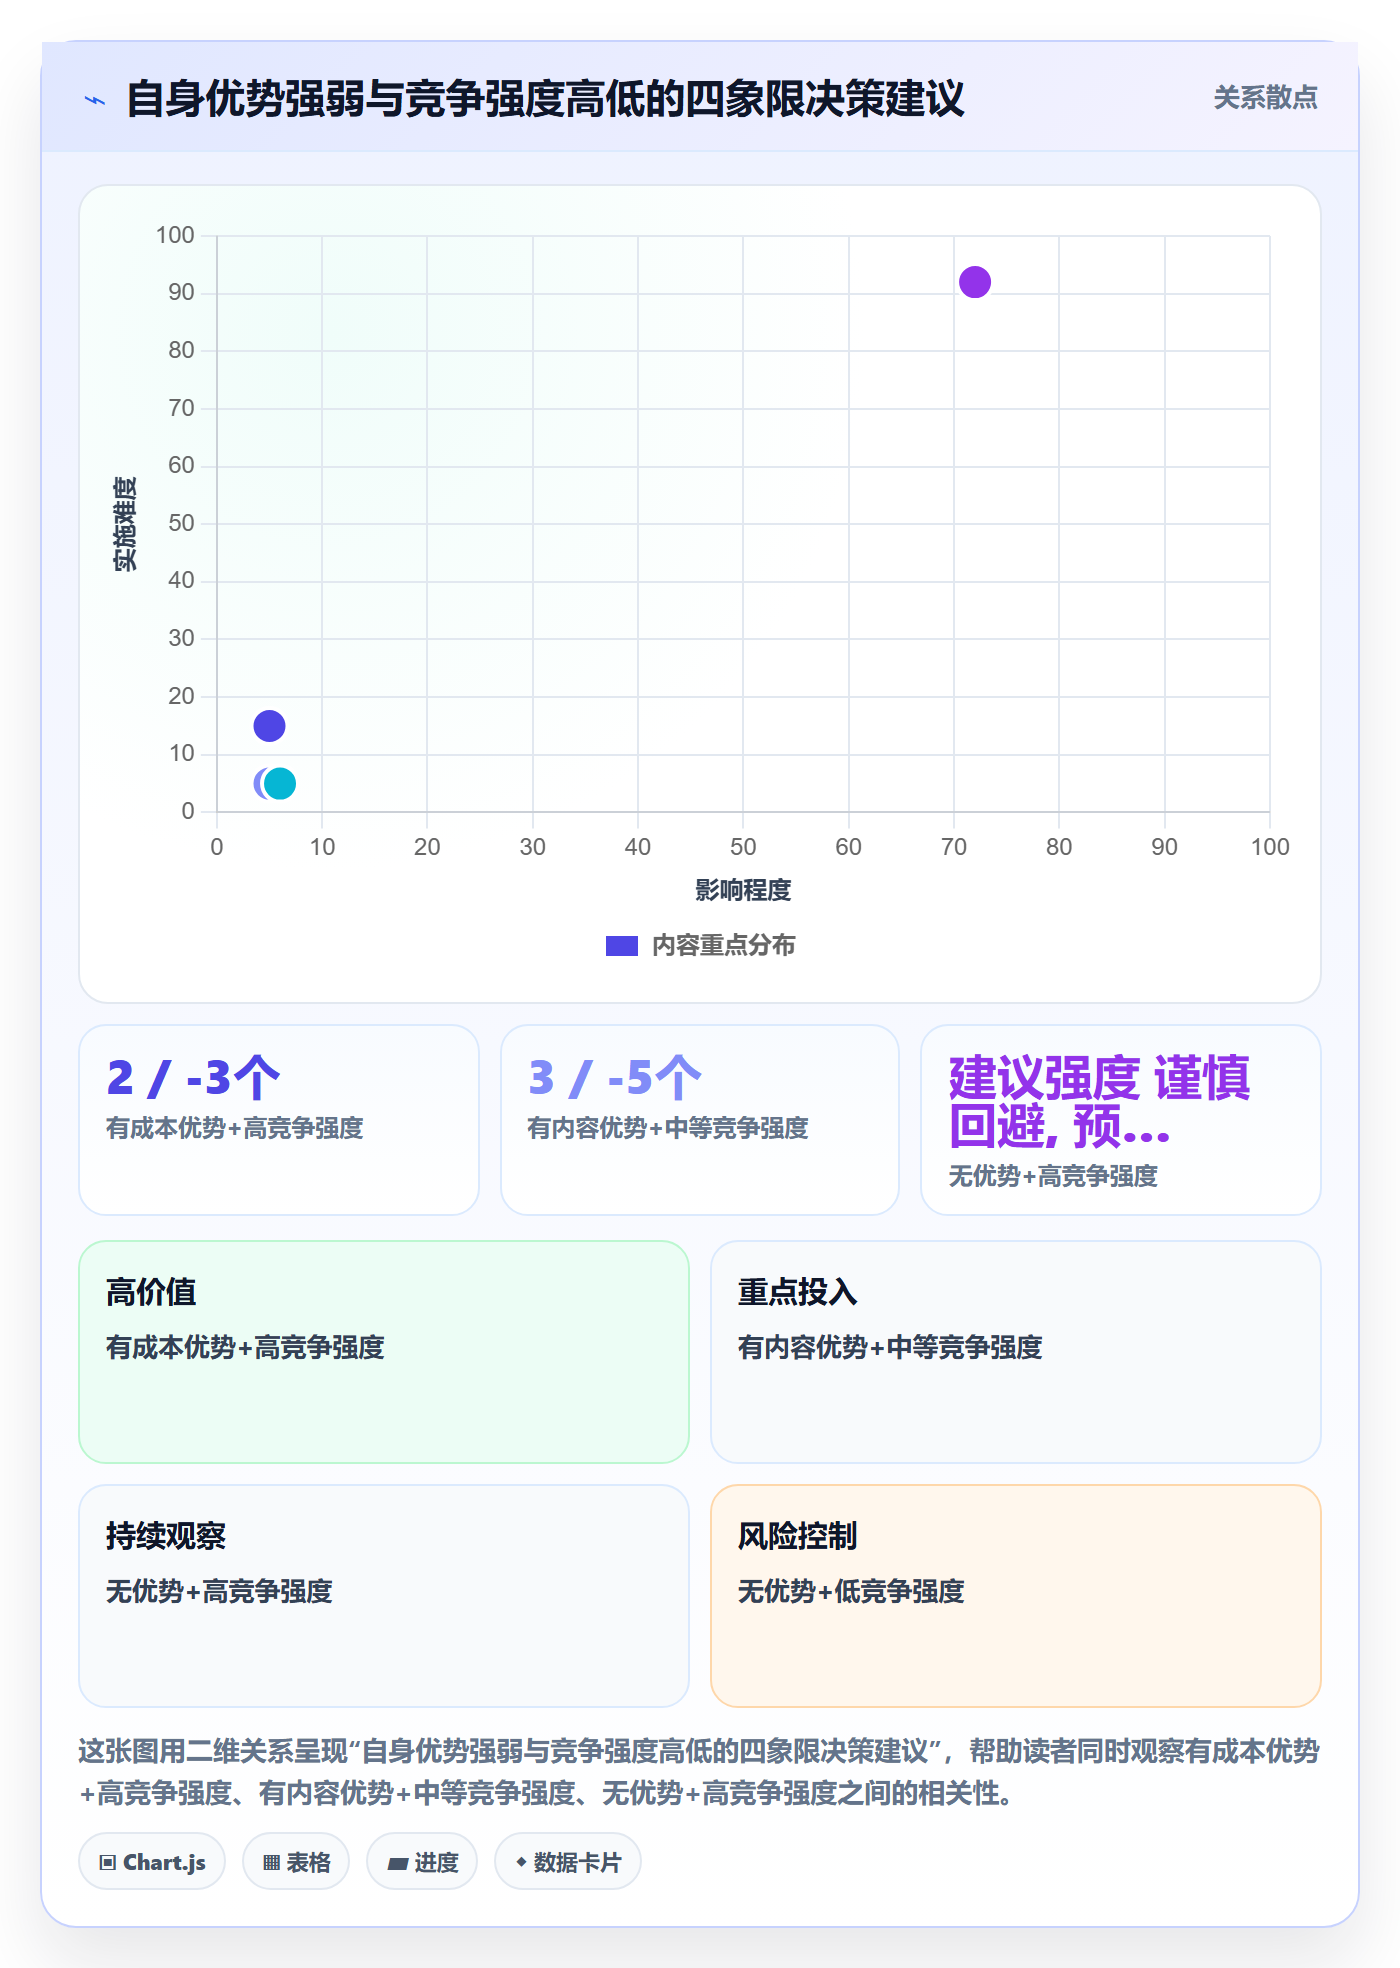The width and height of the screenshot is (1400, 1968).
Task: Click the 无优势+高竞争强度 caption under 建议强度
Action: click(x=1053, y=1176)
